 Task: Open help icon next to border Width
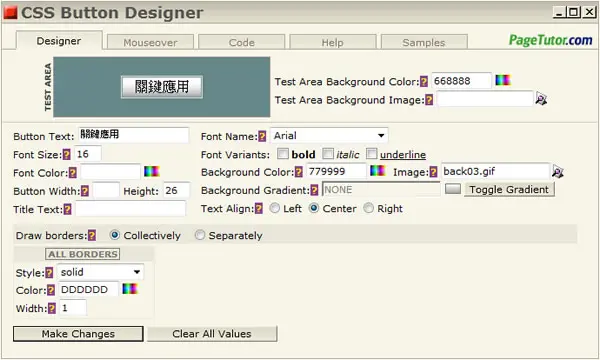pos(52,308)
